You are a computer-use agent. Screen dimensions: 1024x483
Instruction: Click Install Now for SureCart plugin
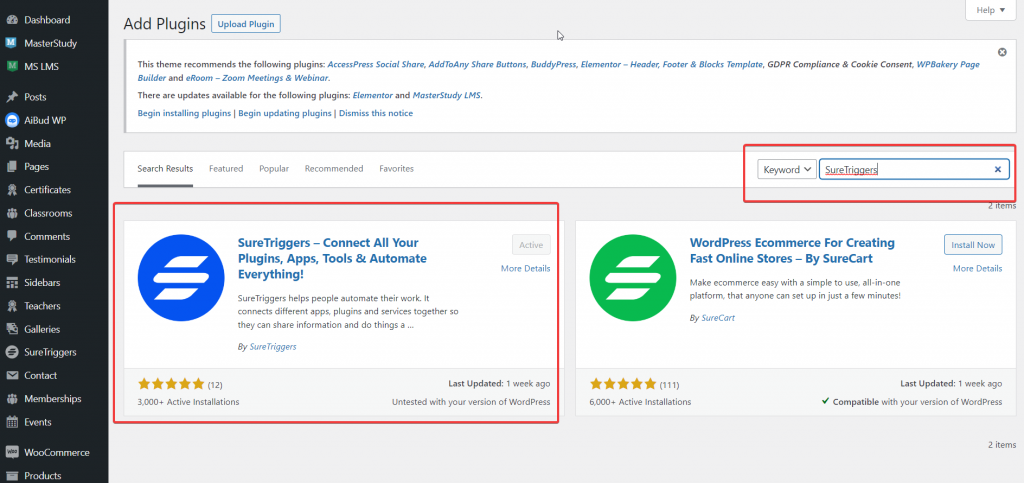click(x=973, y=245)
